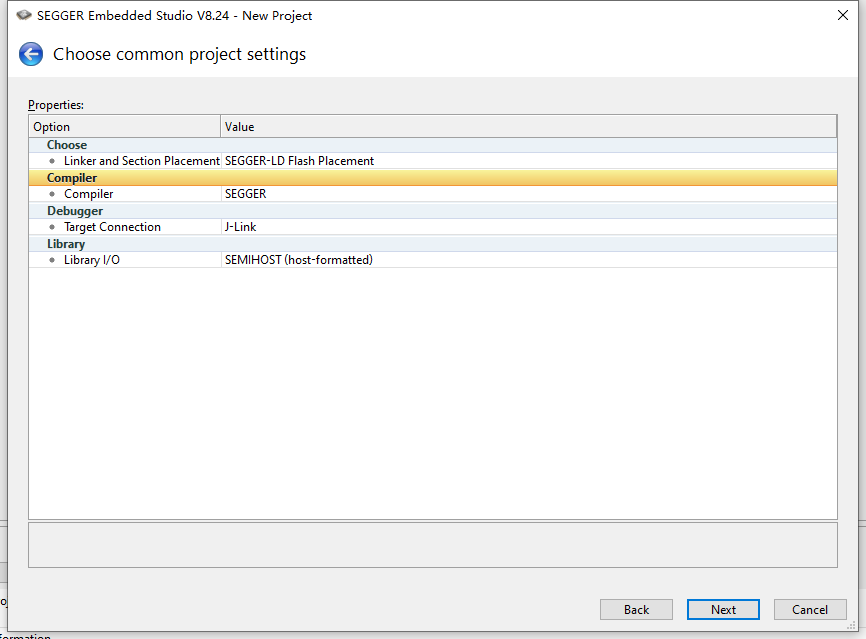Viewport: 866px width, 639px height.
Task: Select the Compiler option row
Action: (x=88, y=194)
